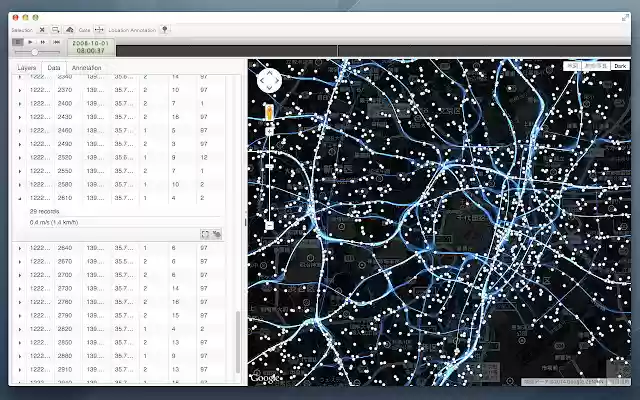Click the cell with value 2880

point(65,356)
